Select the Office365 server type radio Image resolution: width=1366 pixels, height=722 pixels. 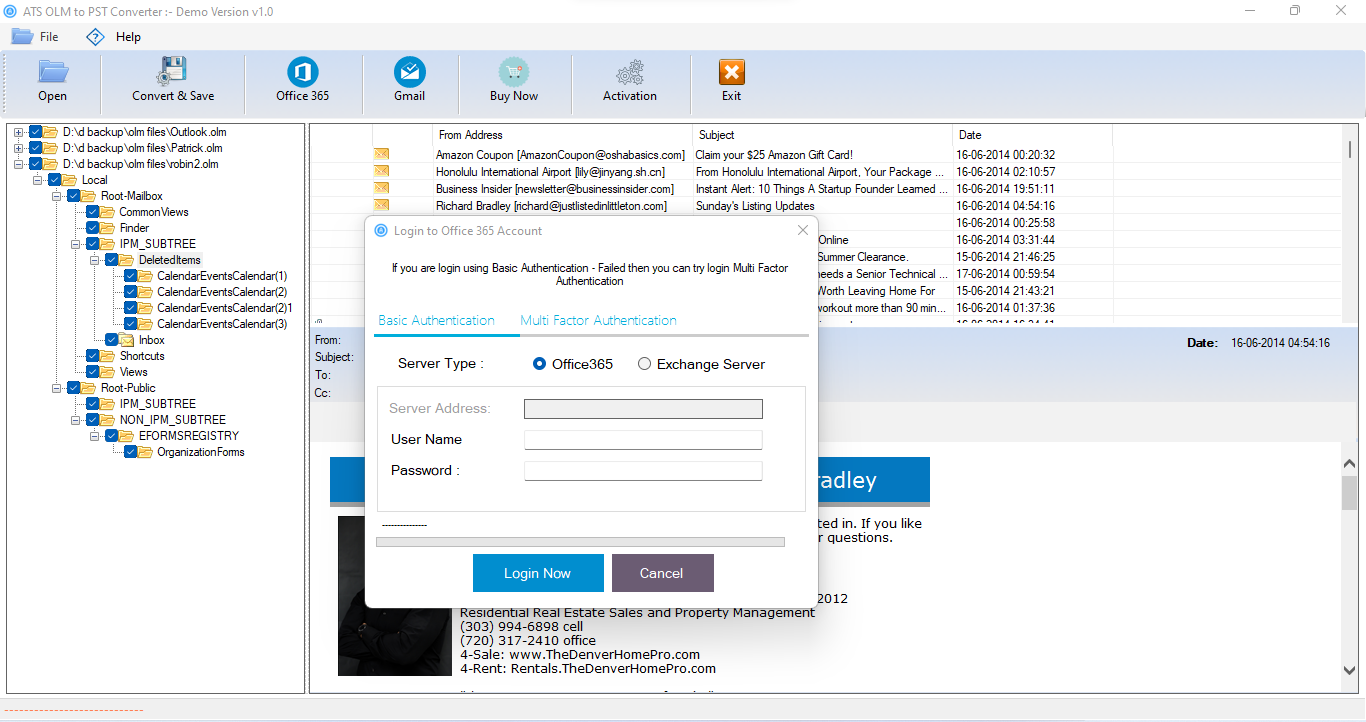coord(540,364)
